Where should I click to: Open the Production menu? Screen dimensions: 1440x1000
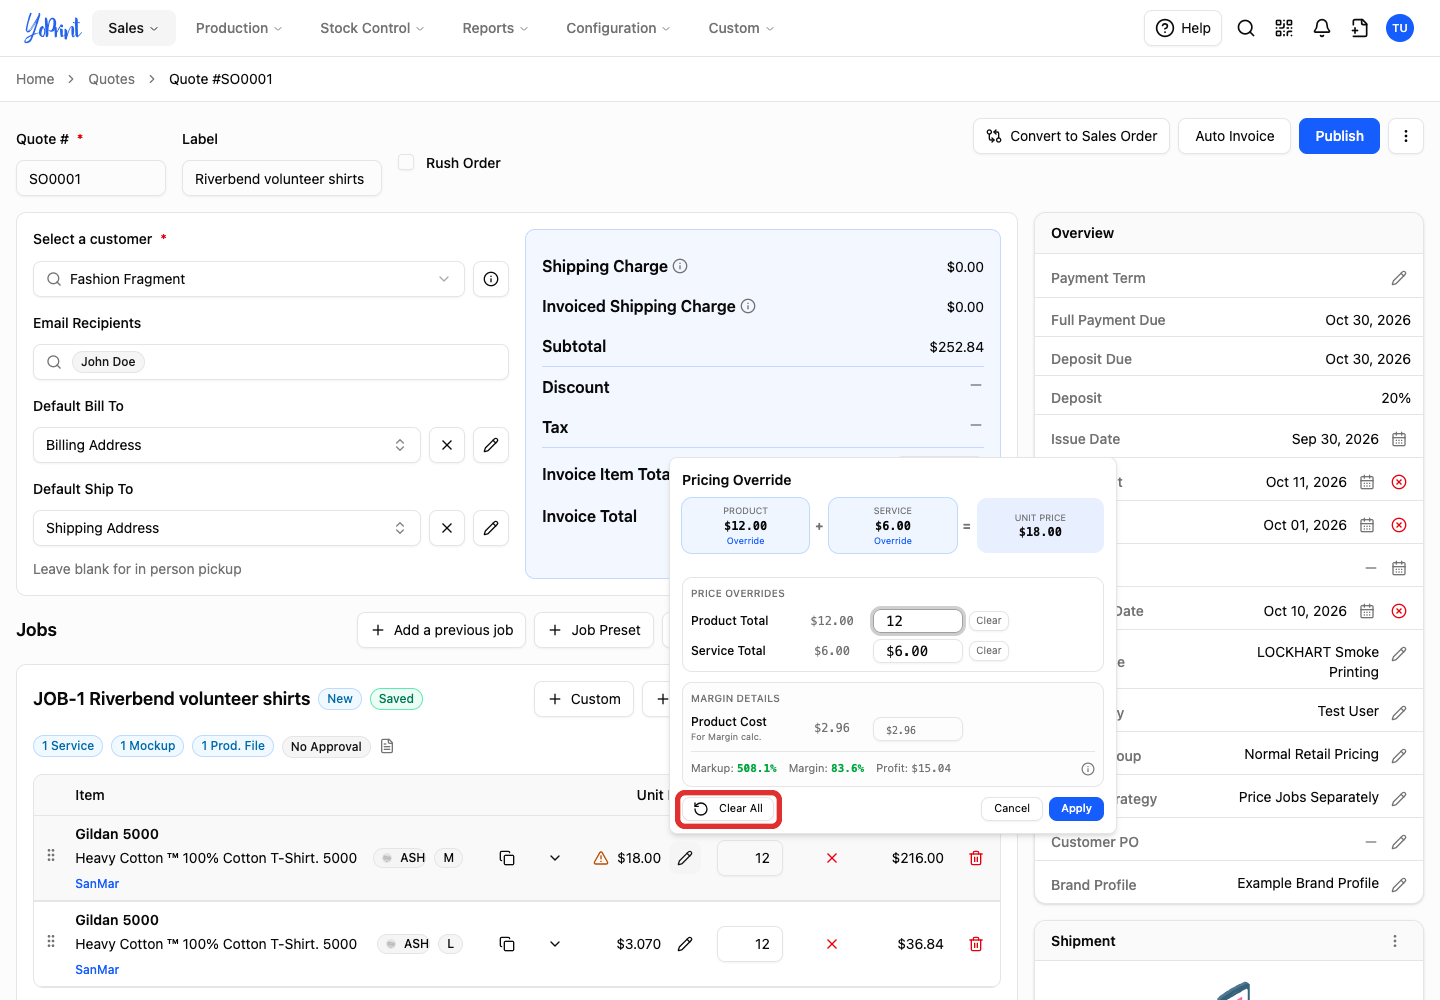[239, 28]
